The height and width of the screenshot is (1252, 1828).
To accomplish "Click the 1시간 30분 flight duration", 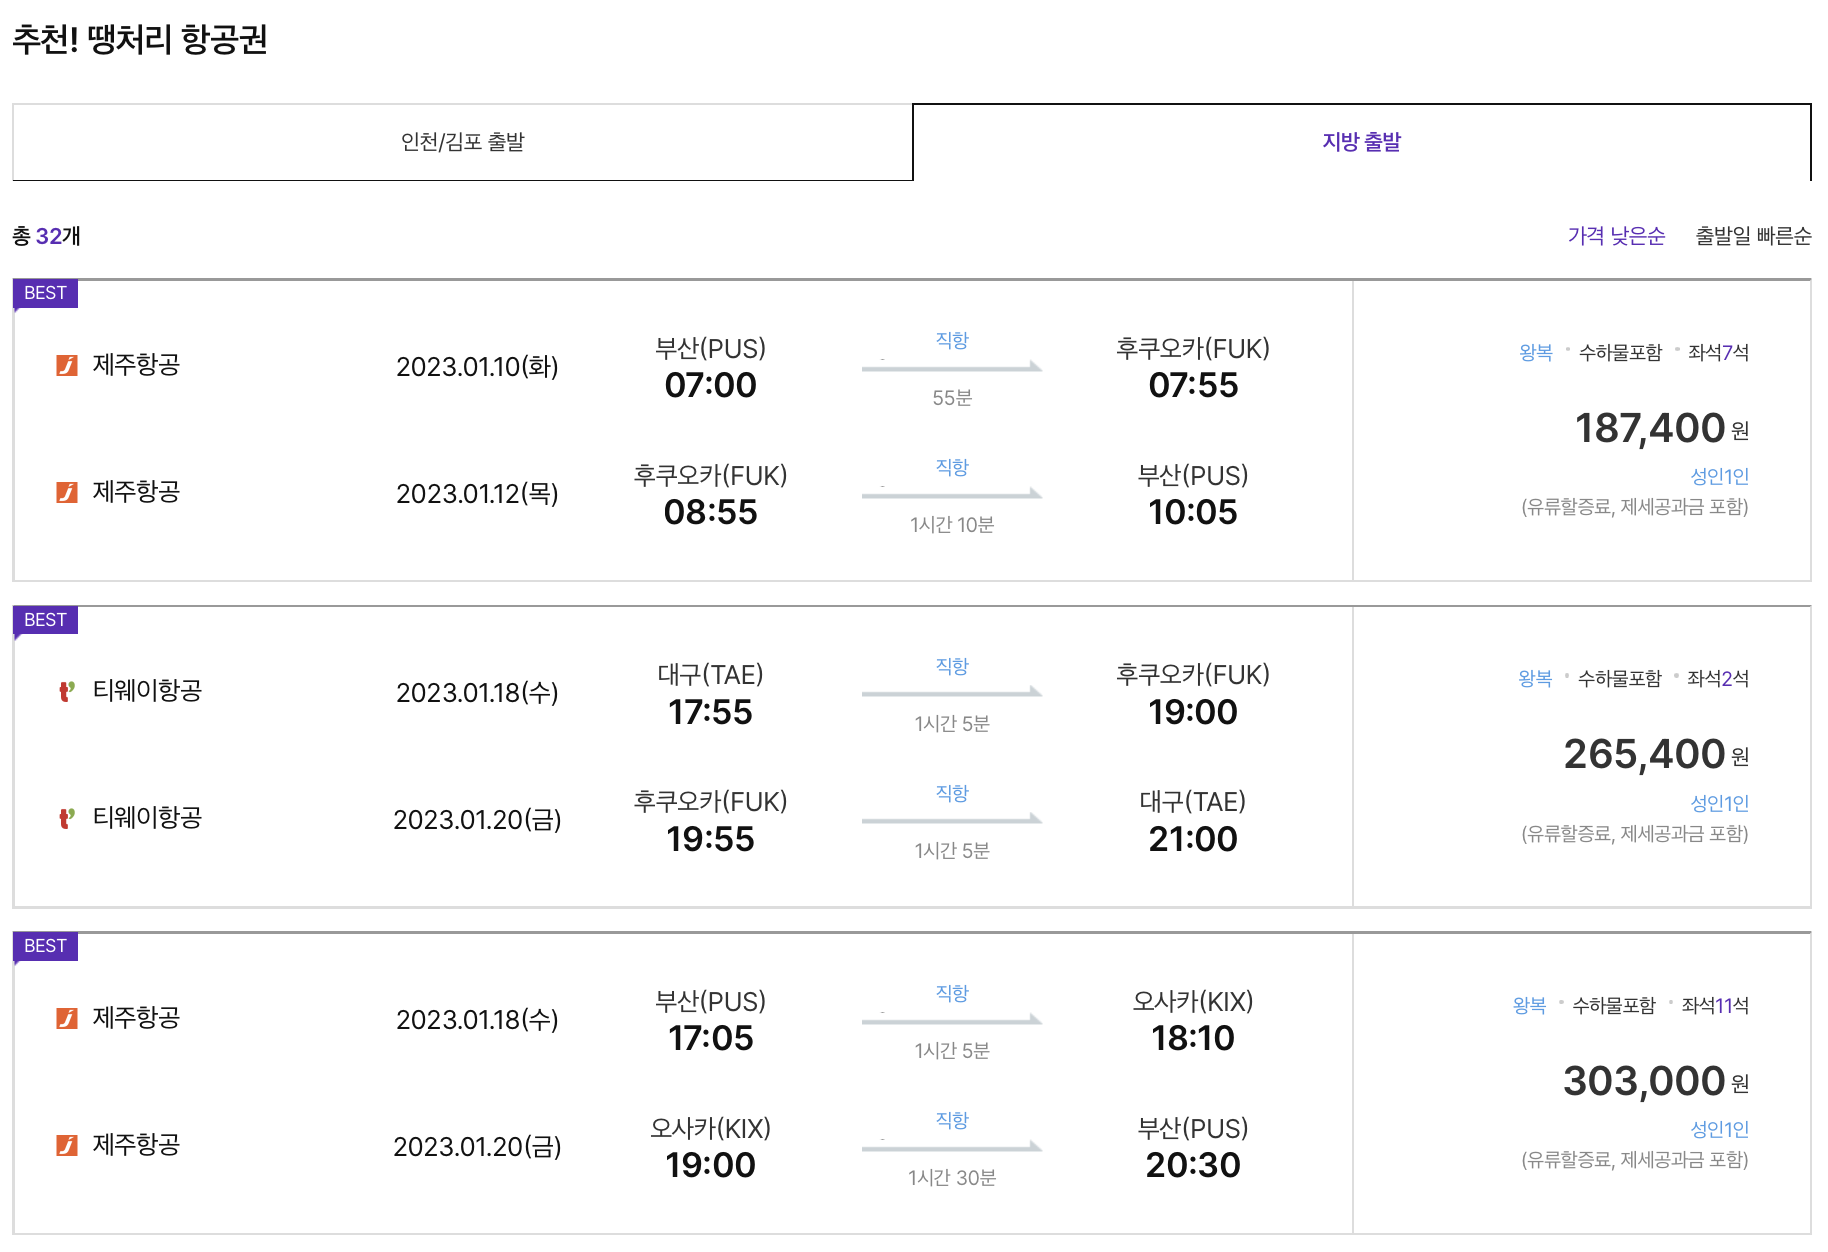I will click(x=952, y=1178).
